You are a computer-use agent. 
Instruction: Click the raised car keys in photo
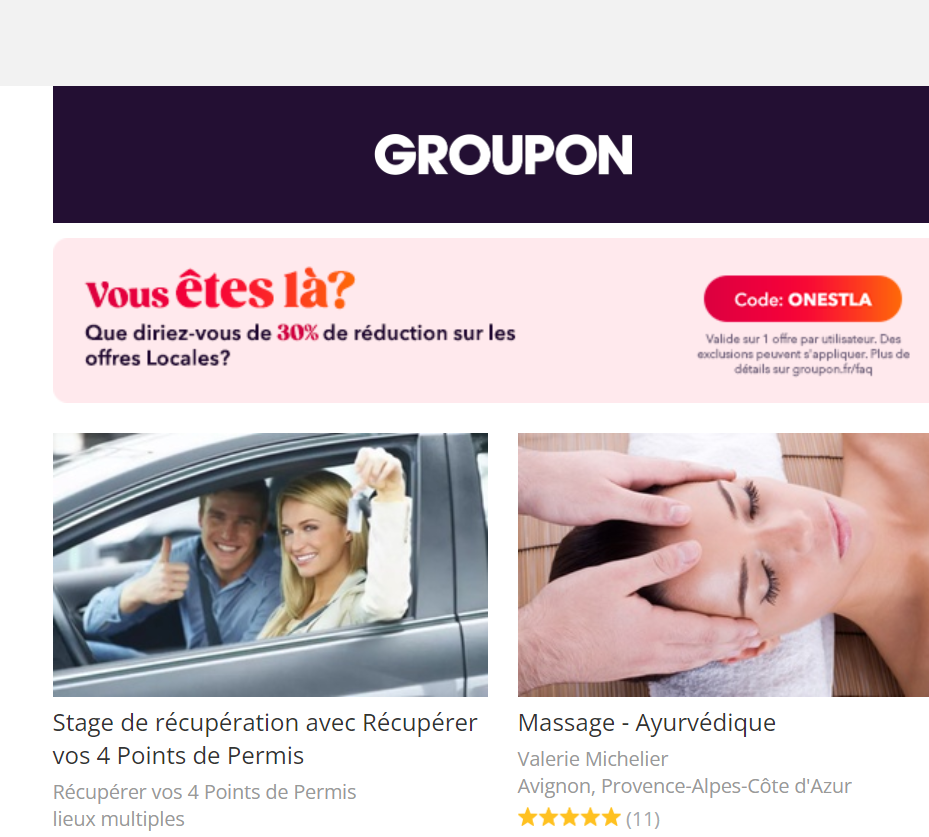coord(360,509)
